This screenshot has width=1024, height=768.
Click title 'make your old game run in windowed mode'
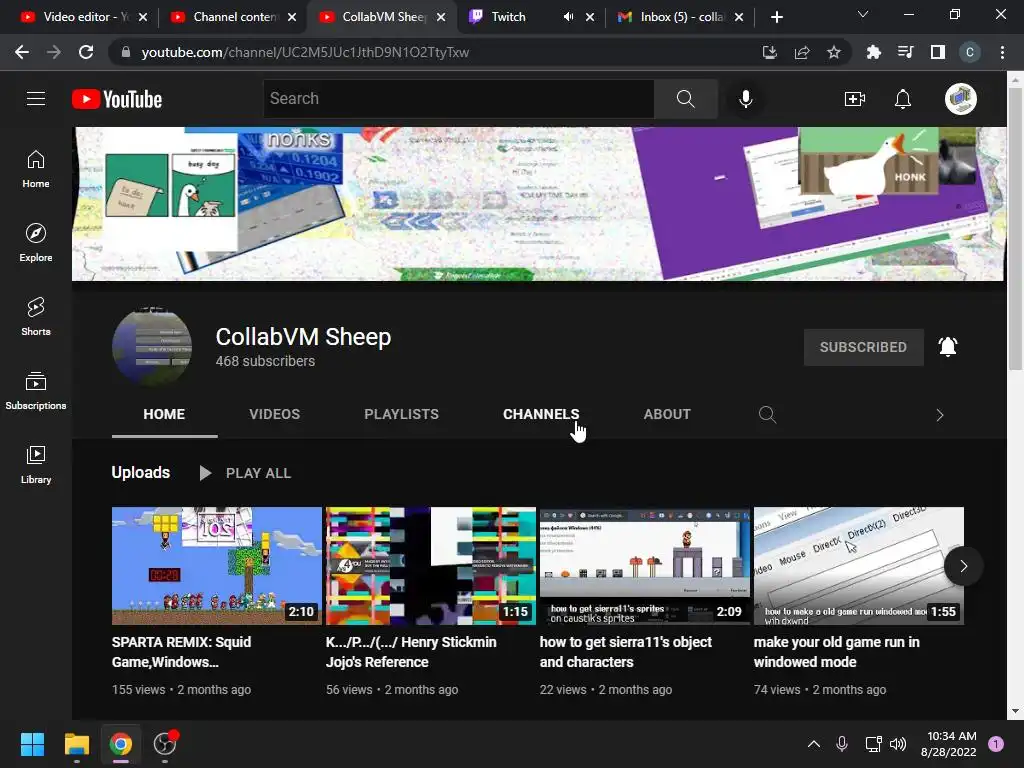coord(837,652)
